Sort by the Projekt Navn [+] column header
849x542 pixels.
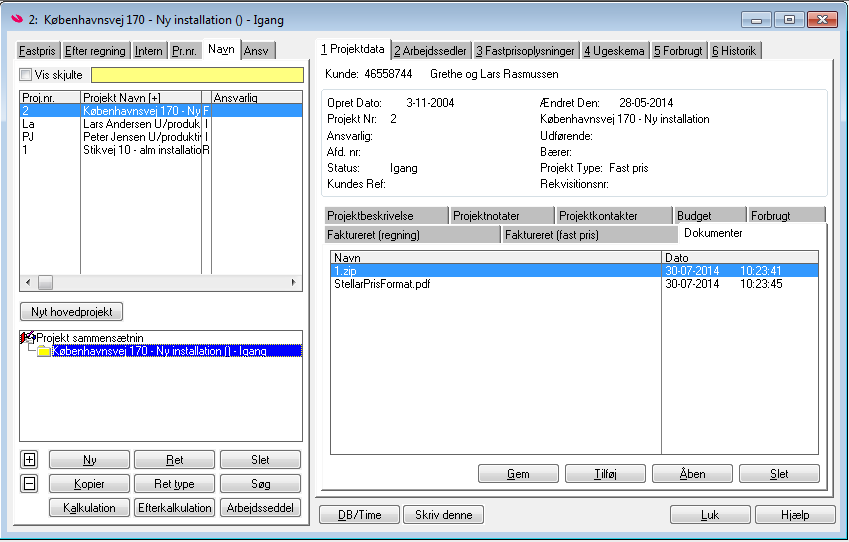pos(141,97)
